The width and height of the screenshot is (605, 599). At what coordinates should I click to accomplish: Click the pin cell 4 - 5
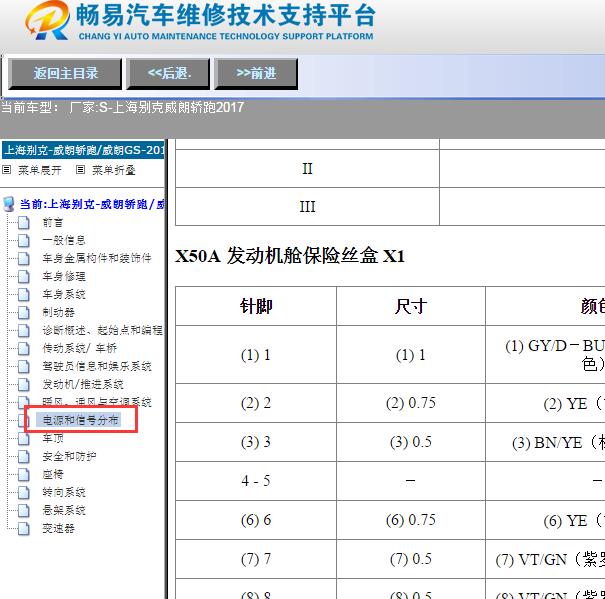[256, 481]
